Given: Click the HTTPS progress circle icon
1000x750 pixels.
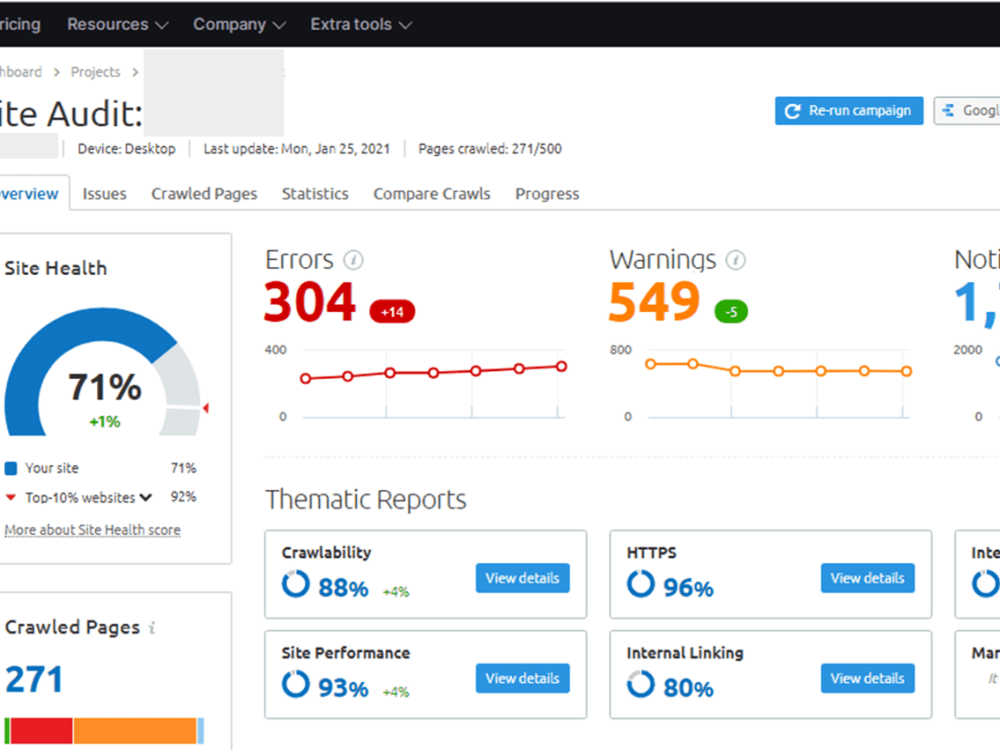Looking at the screenshot, I should point(640,584).
